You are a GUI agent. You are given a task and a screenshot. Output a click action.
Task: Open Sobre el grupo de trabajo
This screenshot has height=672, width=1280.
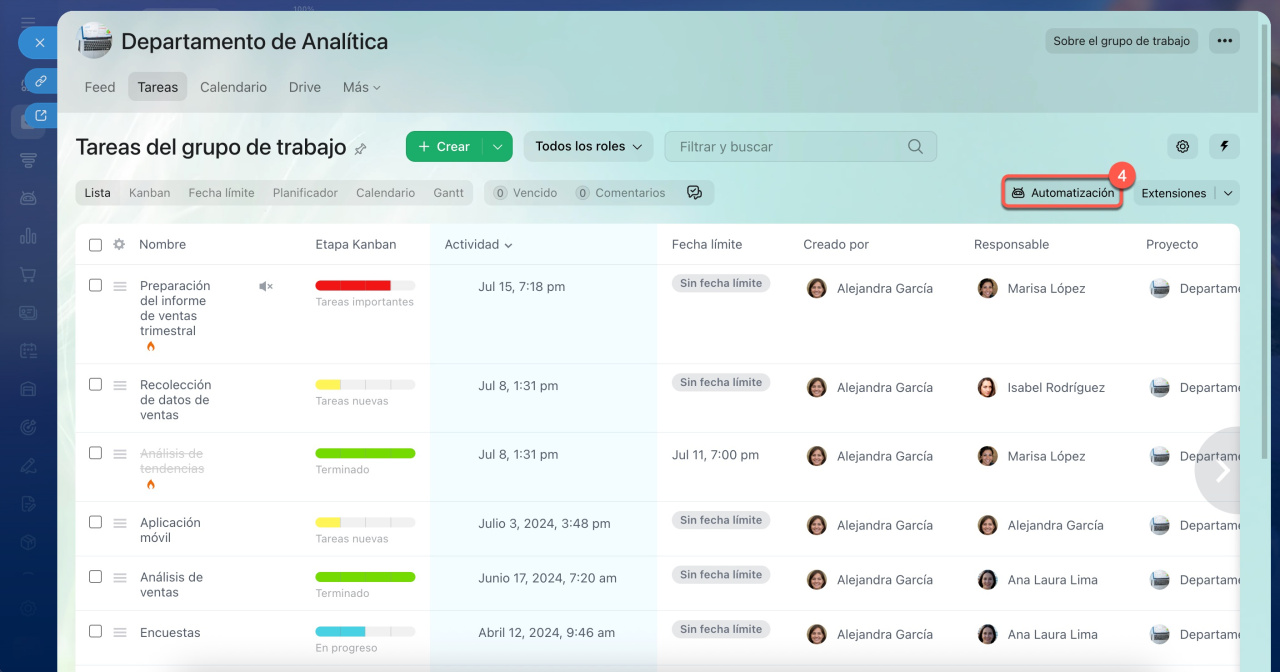1121,41
